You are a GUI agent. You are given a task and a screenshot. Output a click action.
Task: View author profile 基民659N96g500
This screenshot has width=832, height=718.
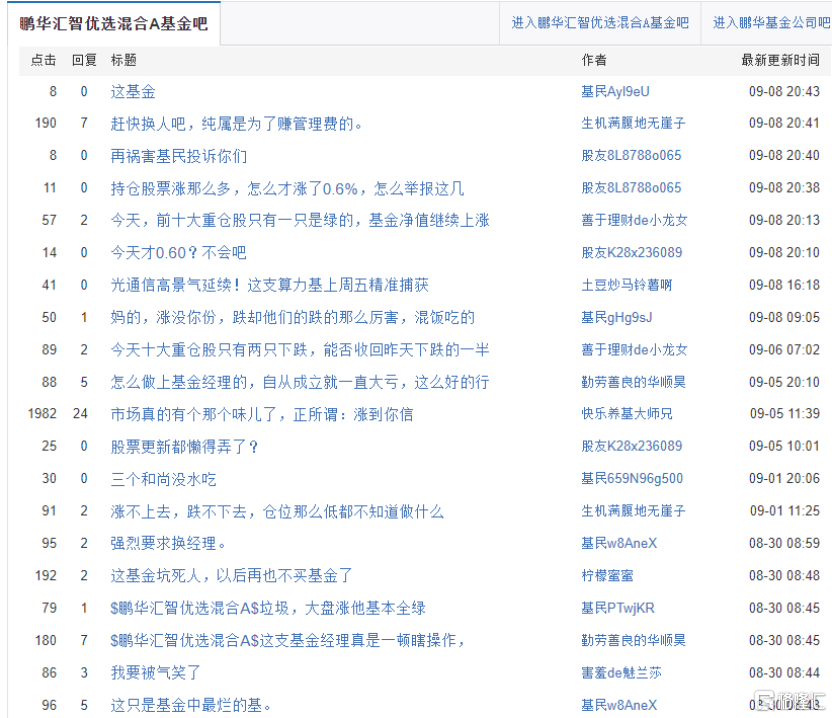pos(632,479)
